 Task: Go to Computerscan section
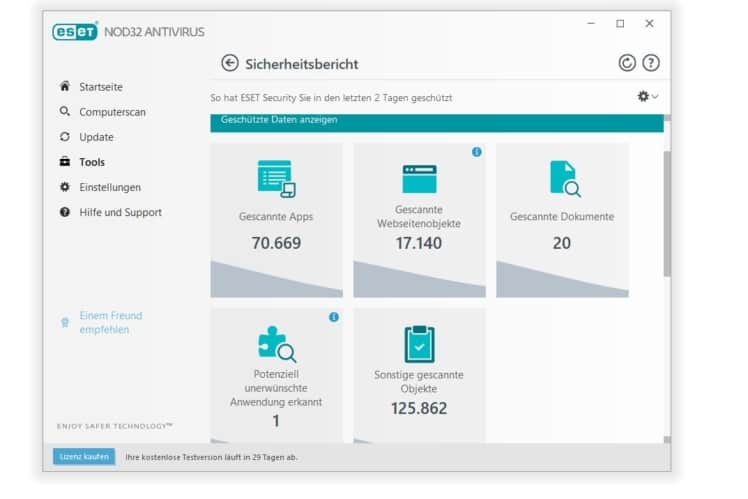113,112
